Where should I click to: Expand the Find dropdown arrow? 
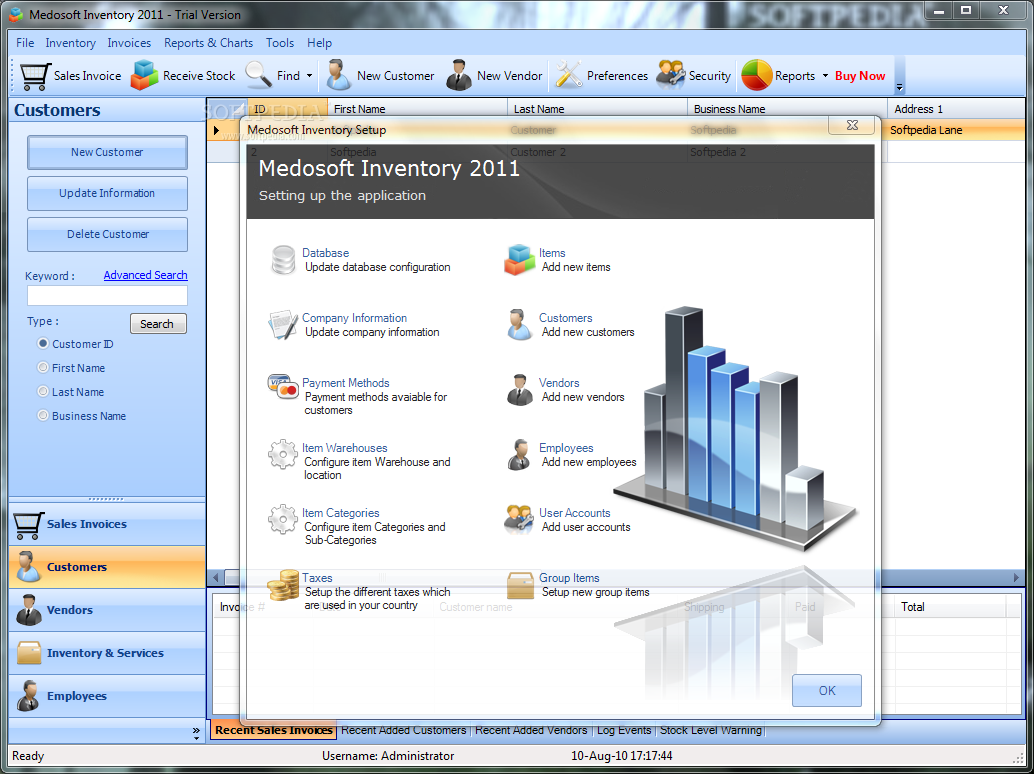pyautogui.click(x=309, y=76)
